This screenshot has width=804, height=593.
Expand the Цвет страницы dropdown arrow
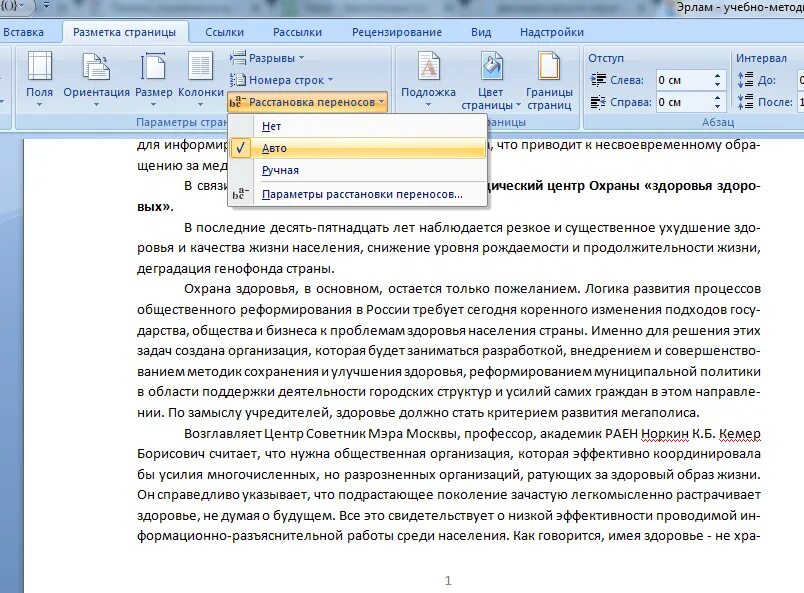[518, 105]
